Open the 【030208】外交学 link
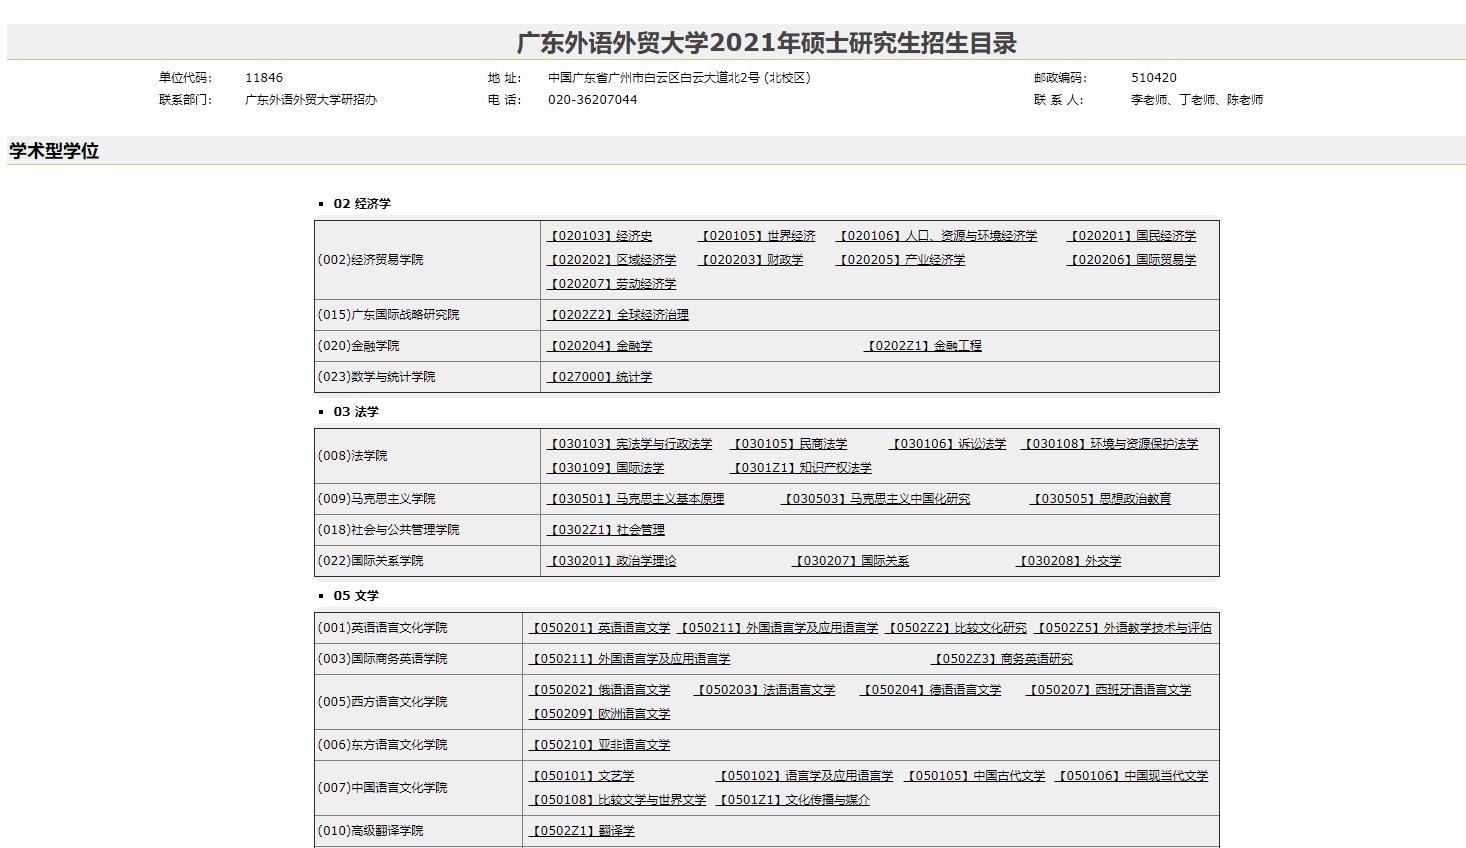Screen dimensions: 1466x848 [1068, 561]
